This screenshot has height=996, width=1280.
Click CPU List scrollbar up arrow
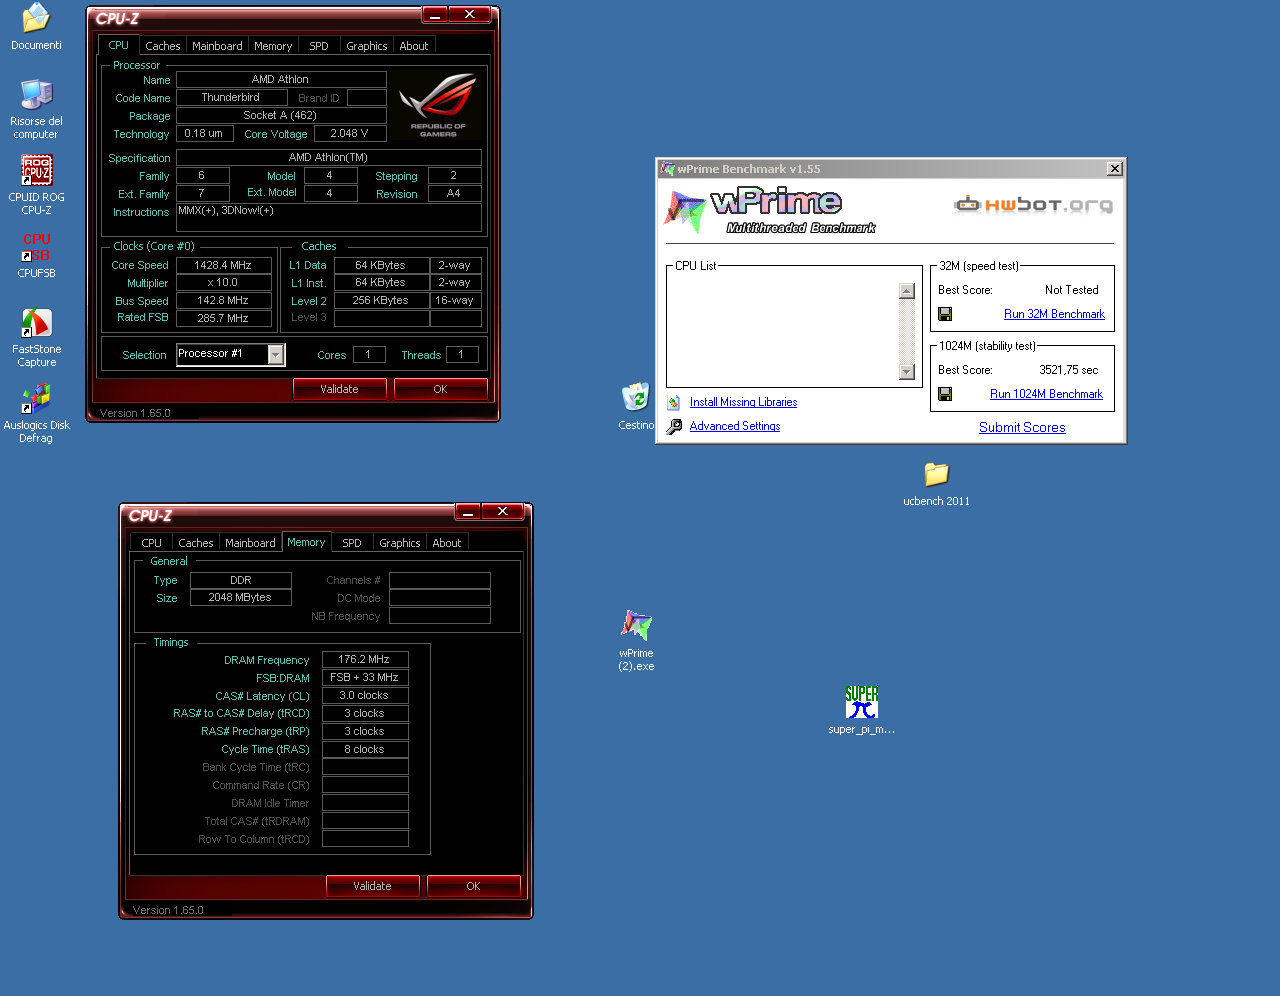tap(907, 291)
